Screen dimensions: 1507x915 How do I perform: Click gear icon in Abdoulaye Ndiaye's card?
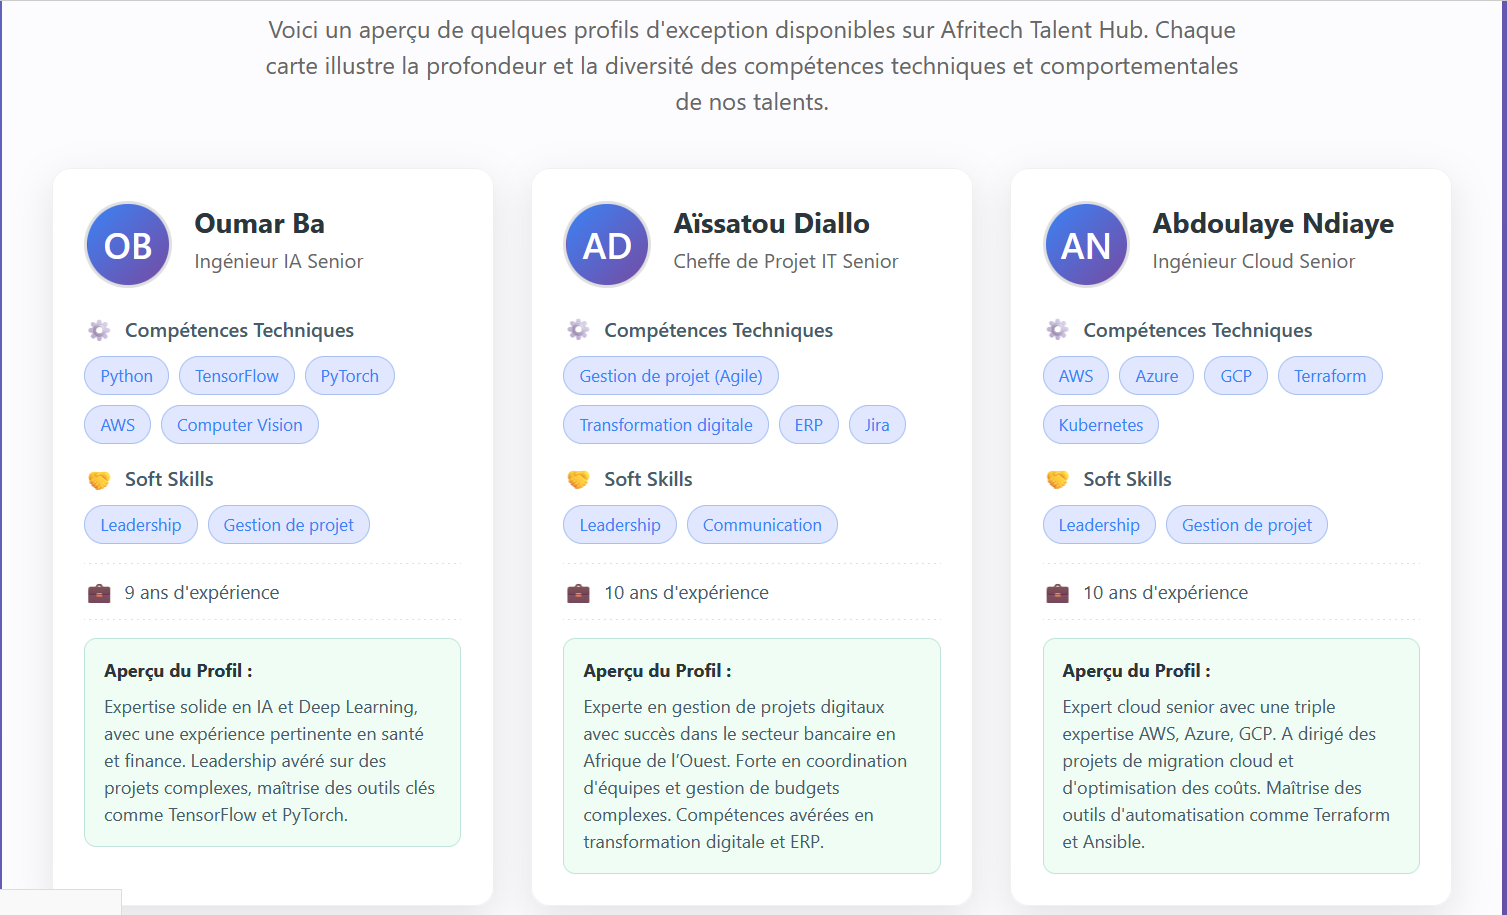[1057, 330]
